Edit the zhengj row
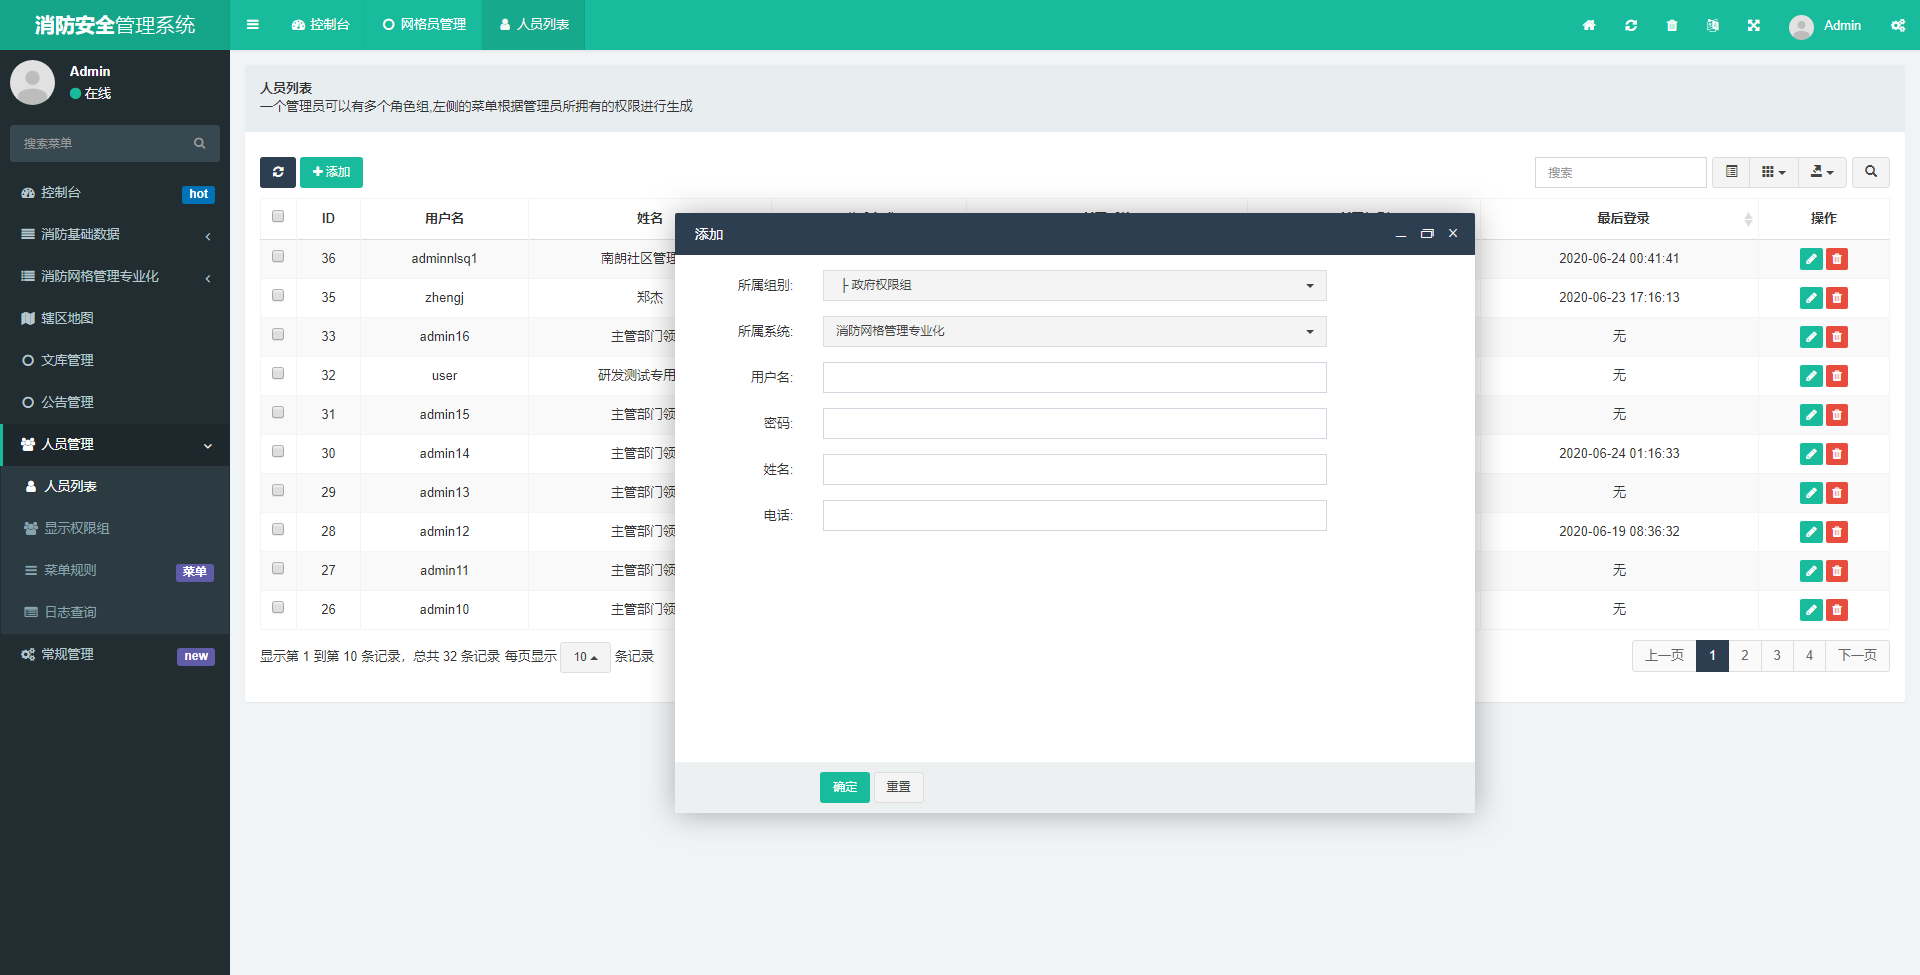 tap(1811, 298)
